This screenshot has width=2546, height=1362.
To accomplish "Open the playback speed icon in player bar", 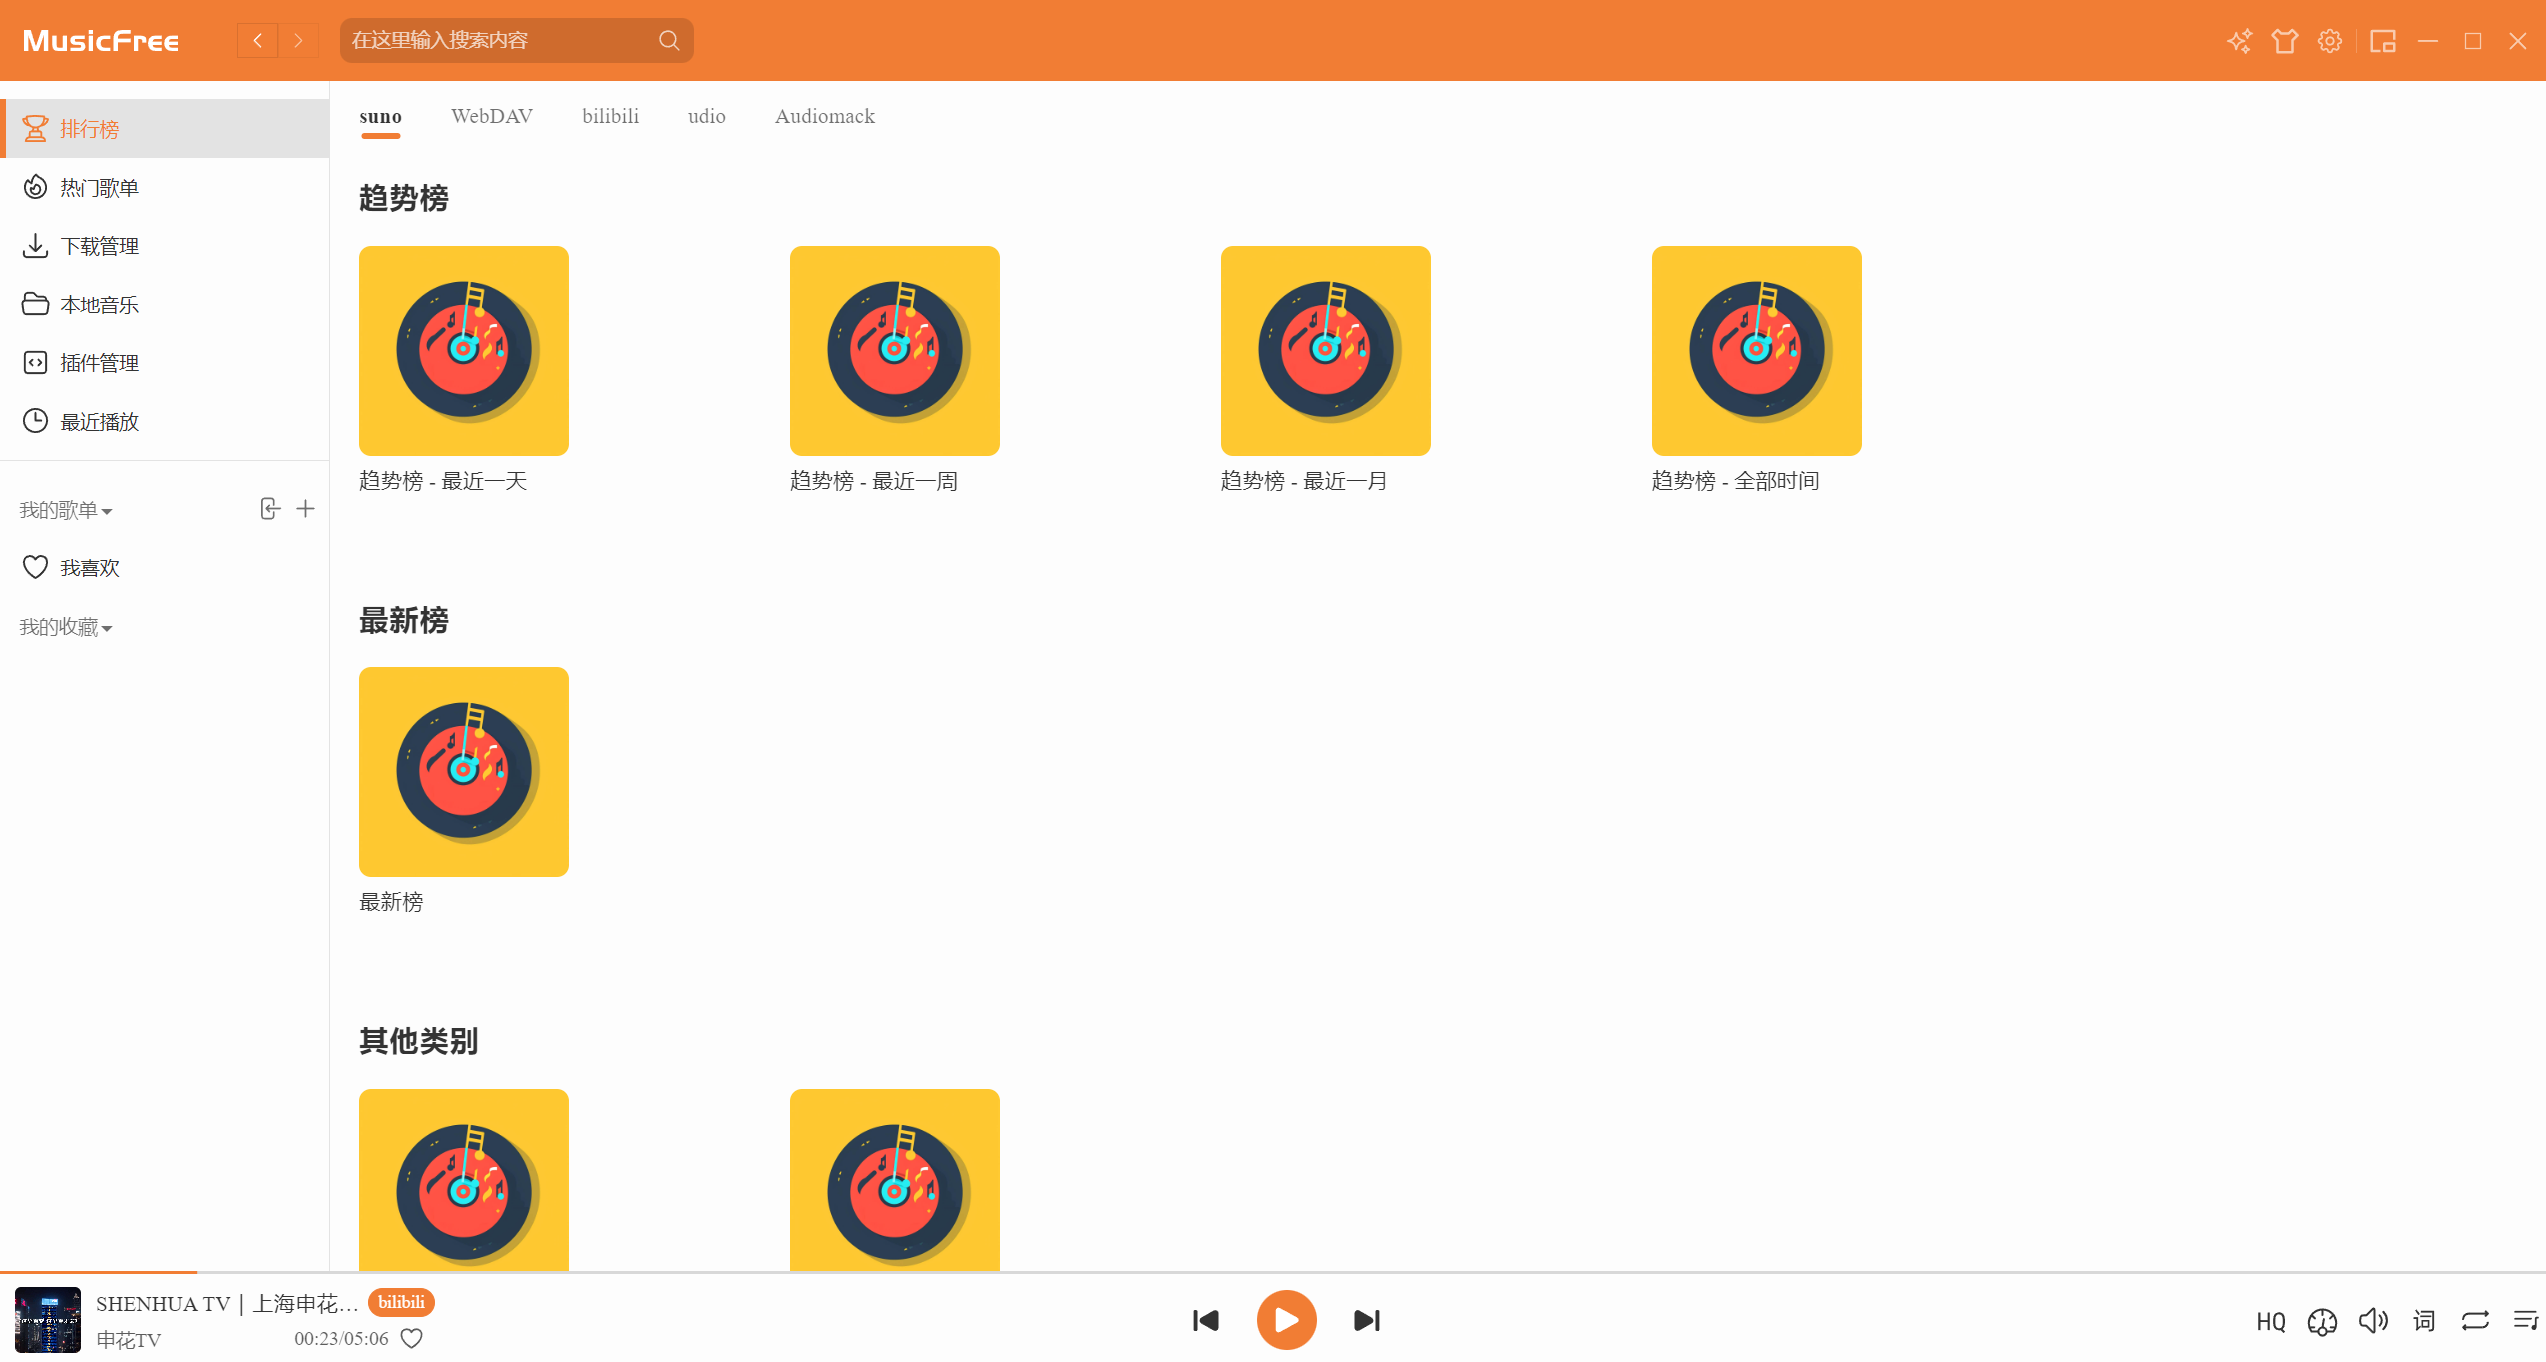I will 2322,1322.
